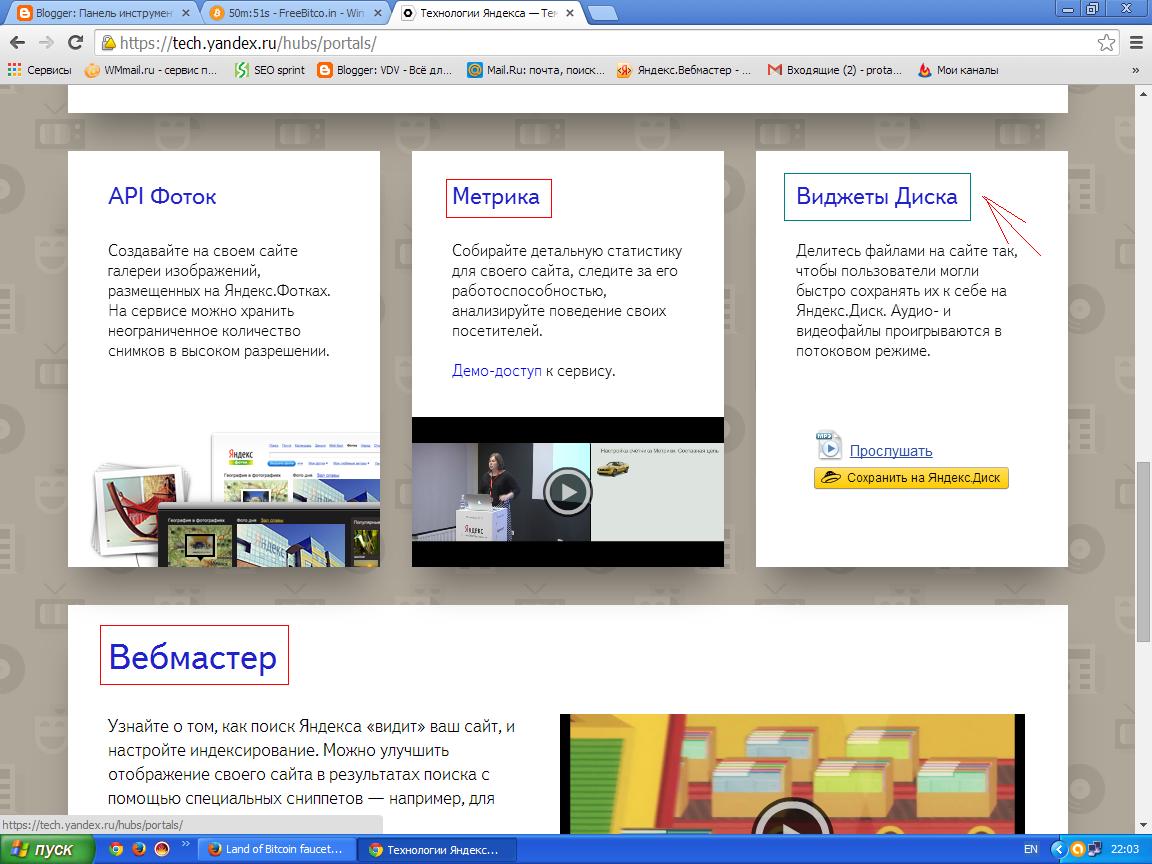The width and height of the screenshot is (1152, 864).
Task: Go back using the browser back arrow
Action: point(17,43)
